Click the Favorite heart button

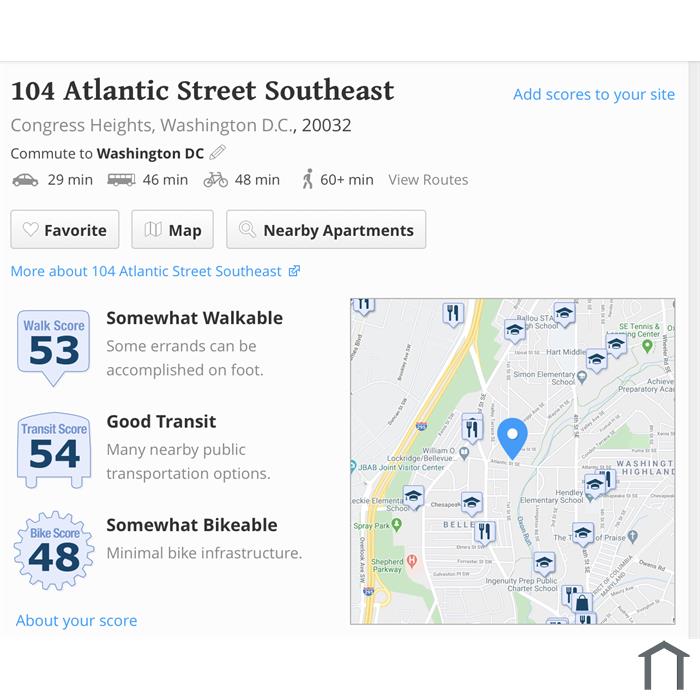65,229
